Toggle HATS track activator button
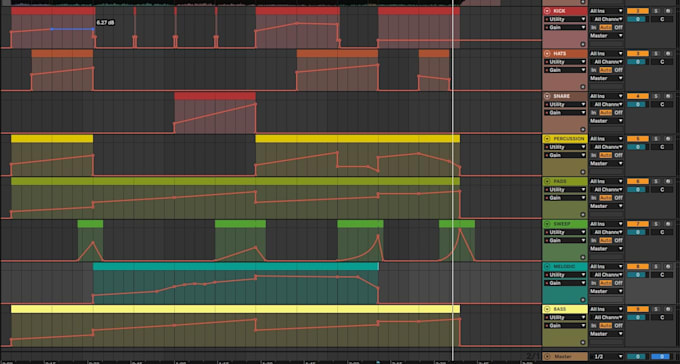Viewport: 680px width, 364px height. click(638, 53)
